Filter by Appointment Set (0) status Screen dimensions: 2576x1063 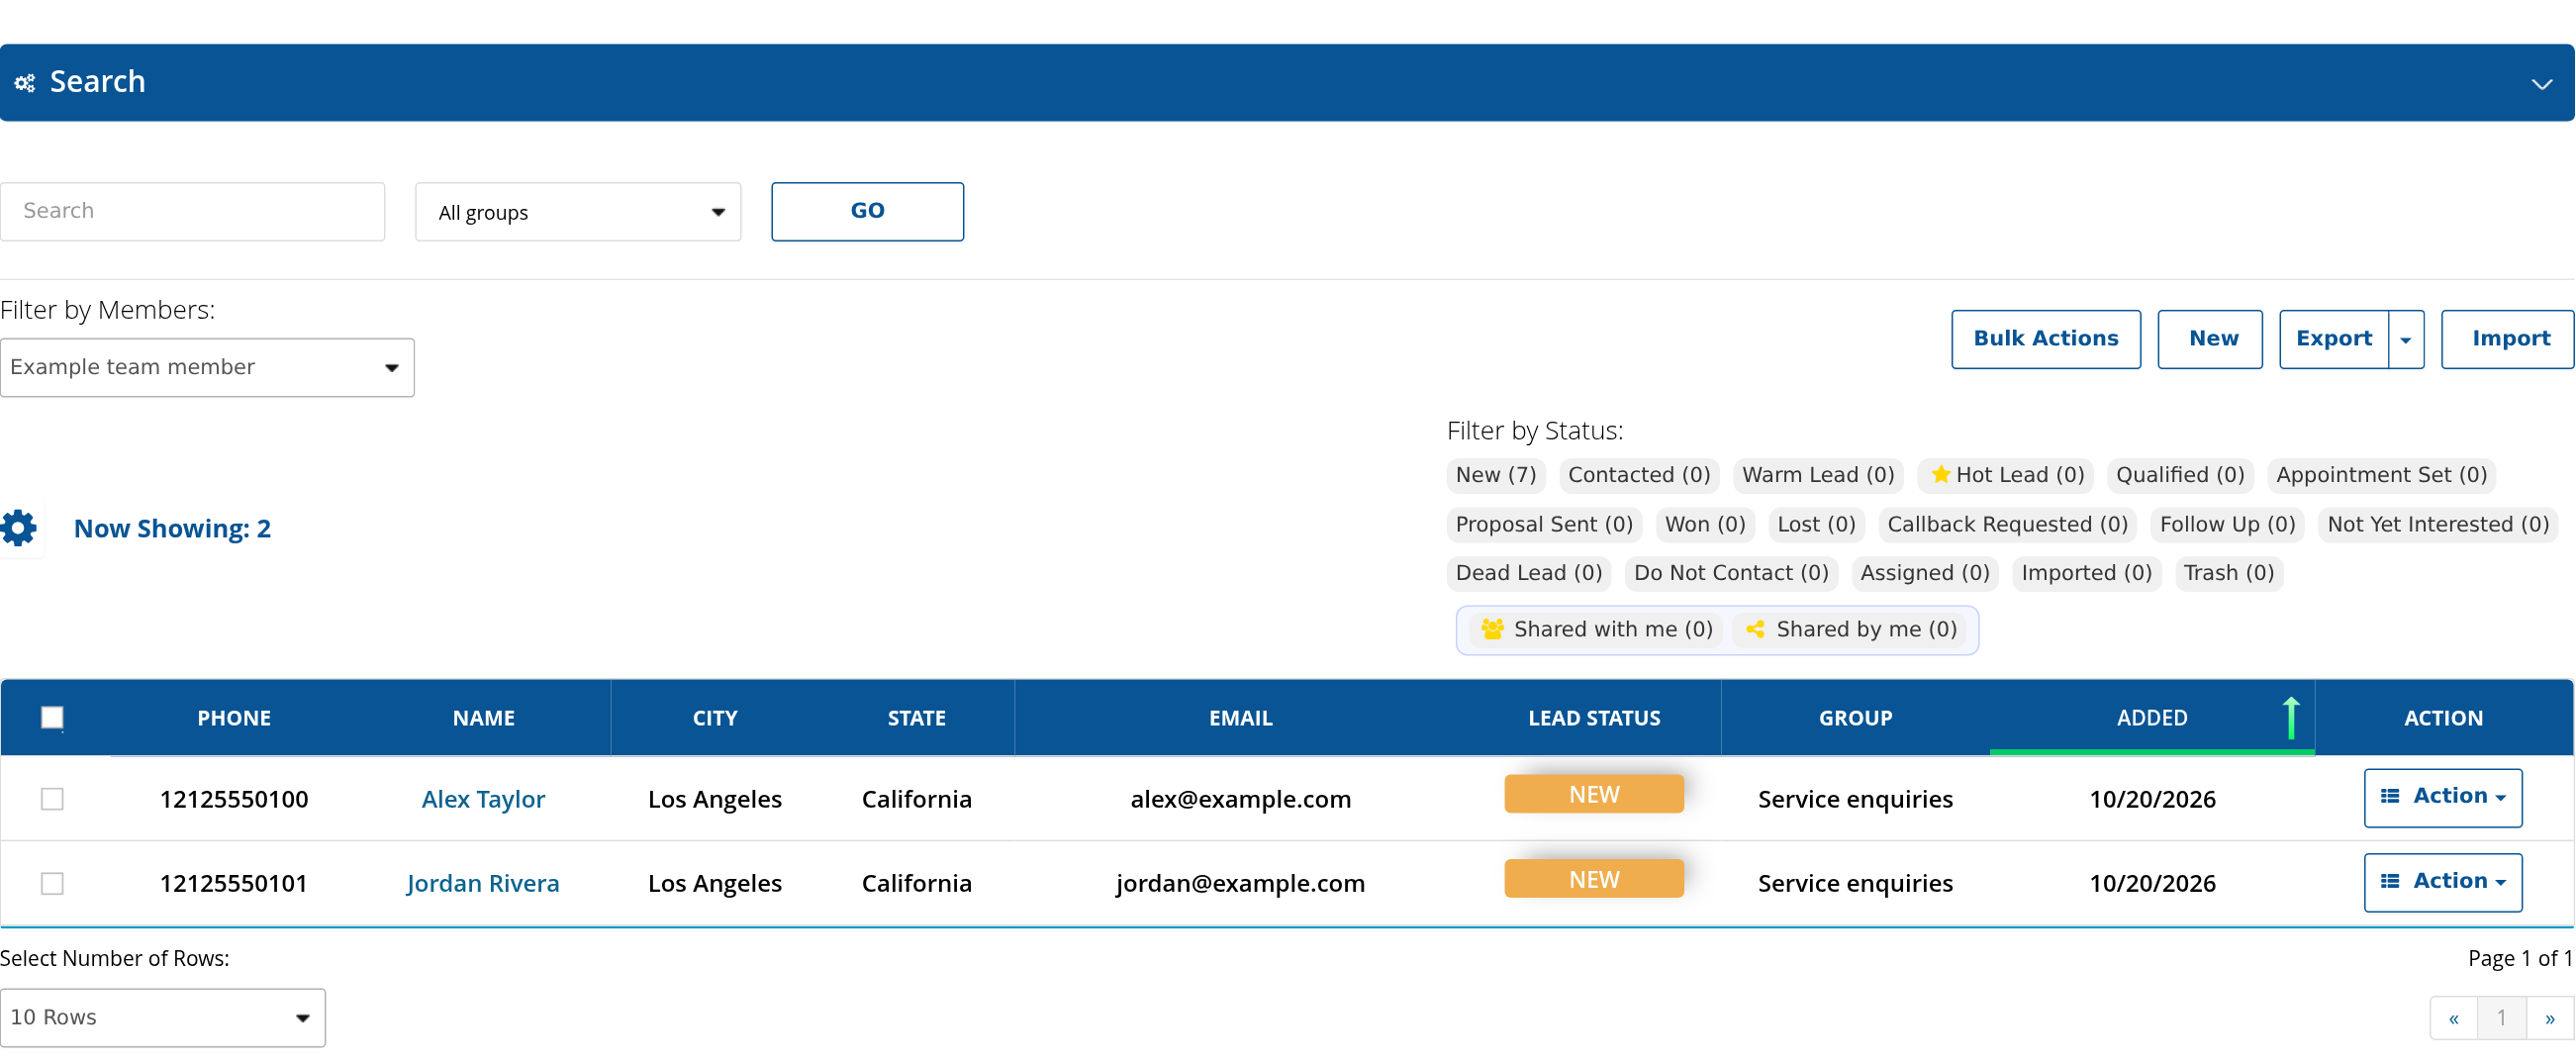pos(2381,475)
